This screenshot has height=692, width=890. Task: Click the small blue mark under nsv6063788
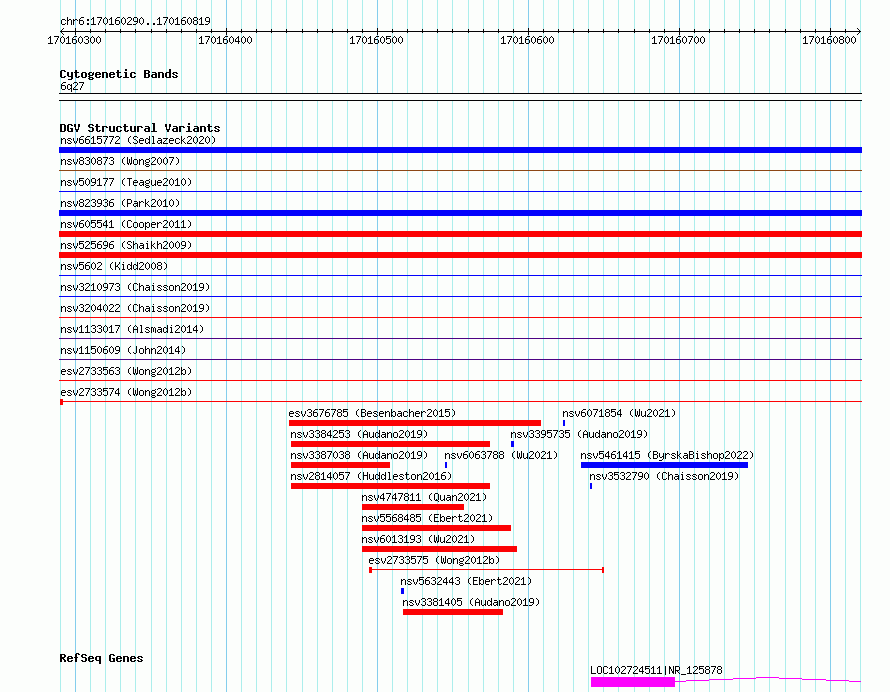pos(446,465)
